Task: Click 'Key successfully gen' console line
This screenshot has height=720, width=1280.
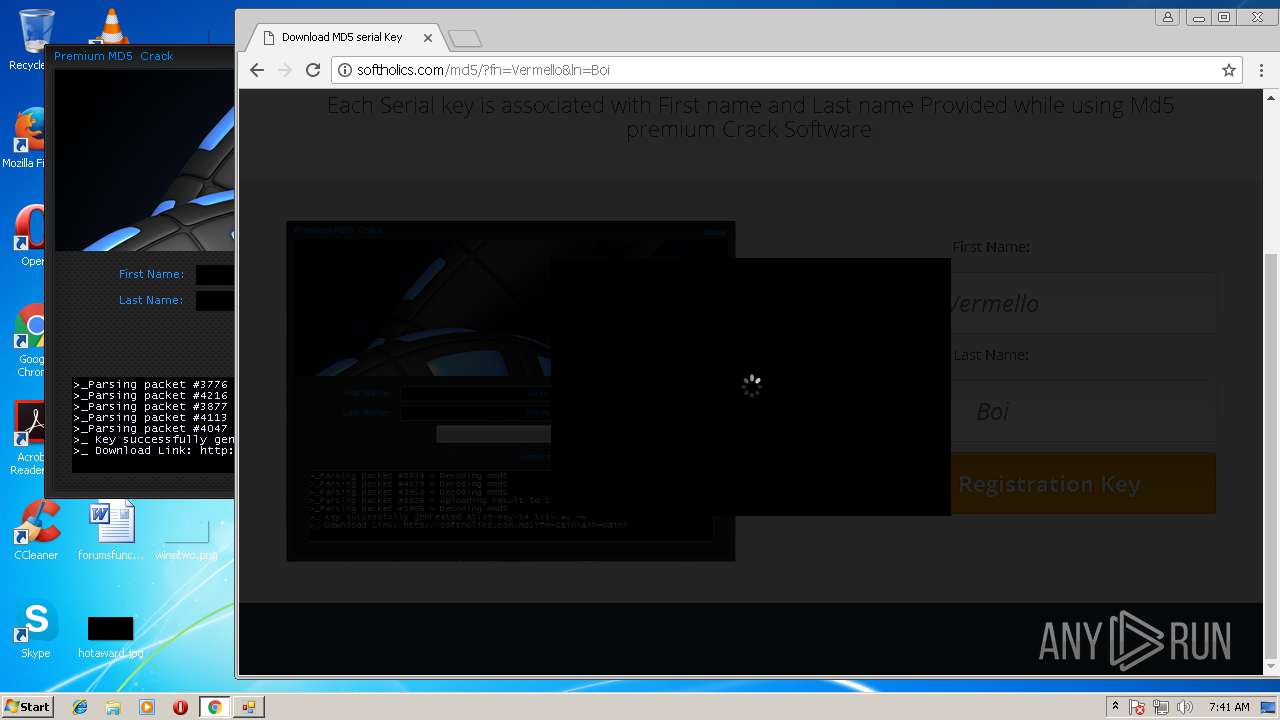Action: (x=153, y=440)
